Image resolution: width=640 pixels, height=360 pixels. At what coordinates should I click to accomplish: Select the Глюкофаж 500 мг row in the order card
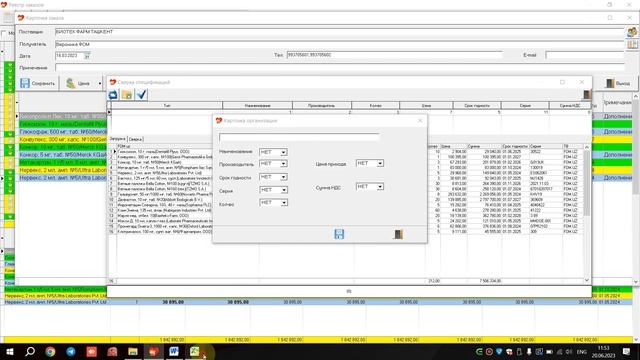[x=63, y=132]
